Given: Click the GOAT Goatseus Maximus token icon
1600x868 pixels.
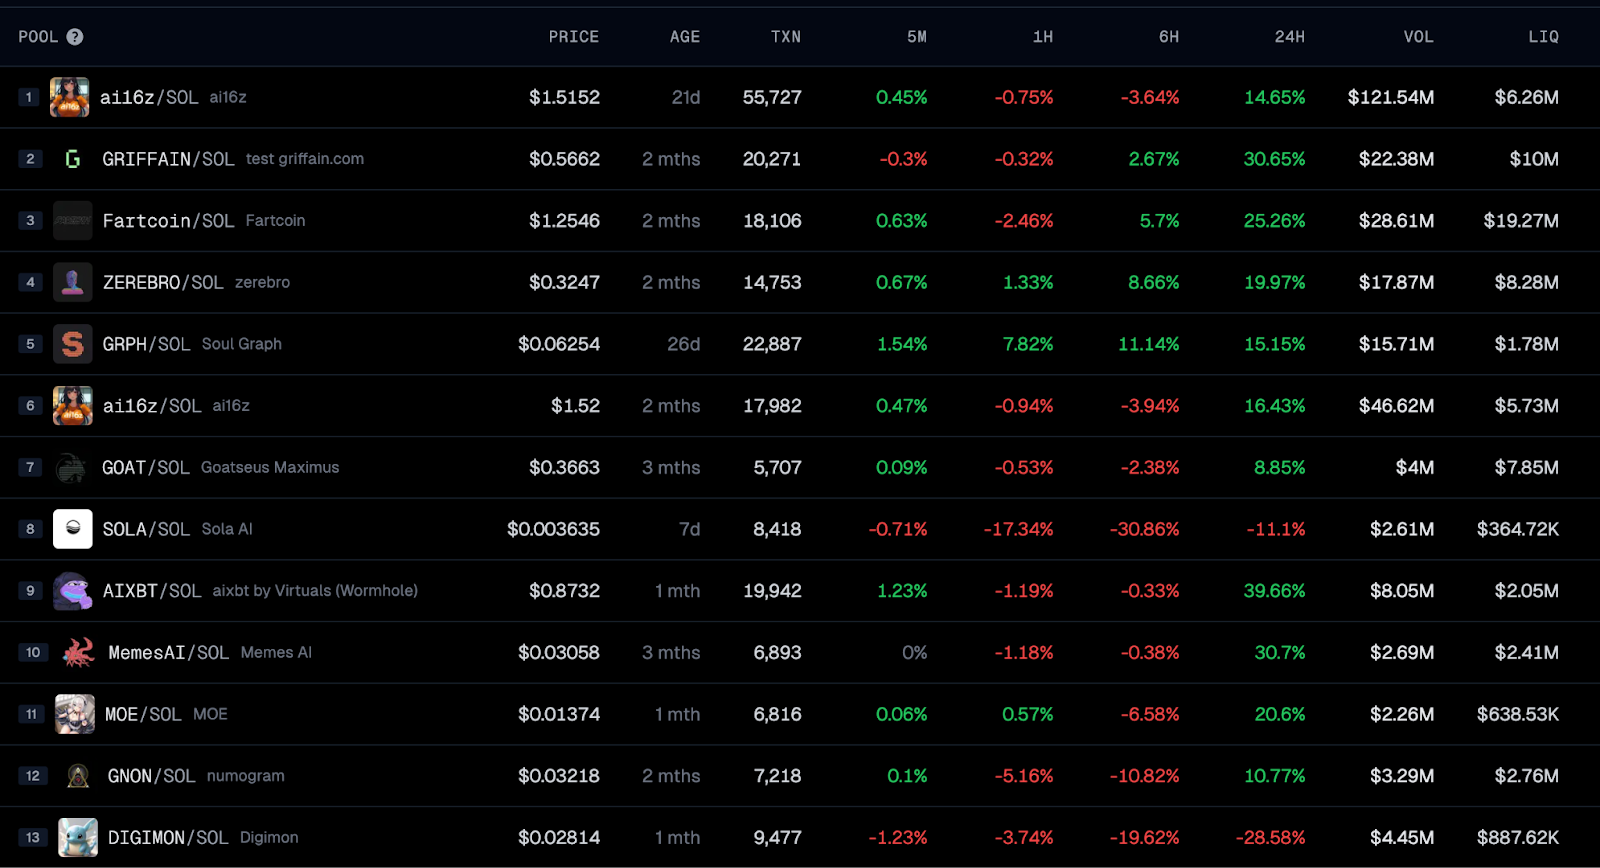Looking at the screenshot, I should pos(72,467).
